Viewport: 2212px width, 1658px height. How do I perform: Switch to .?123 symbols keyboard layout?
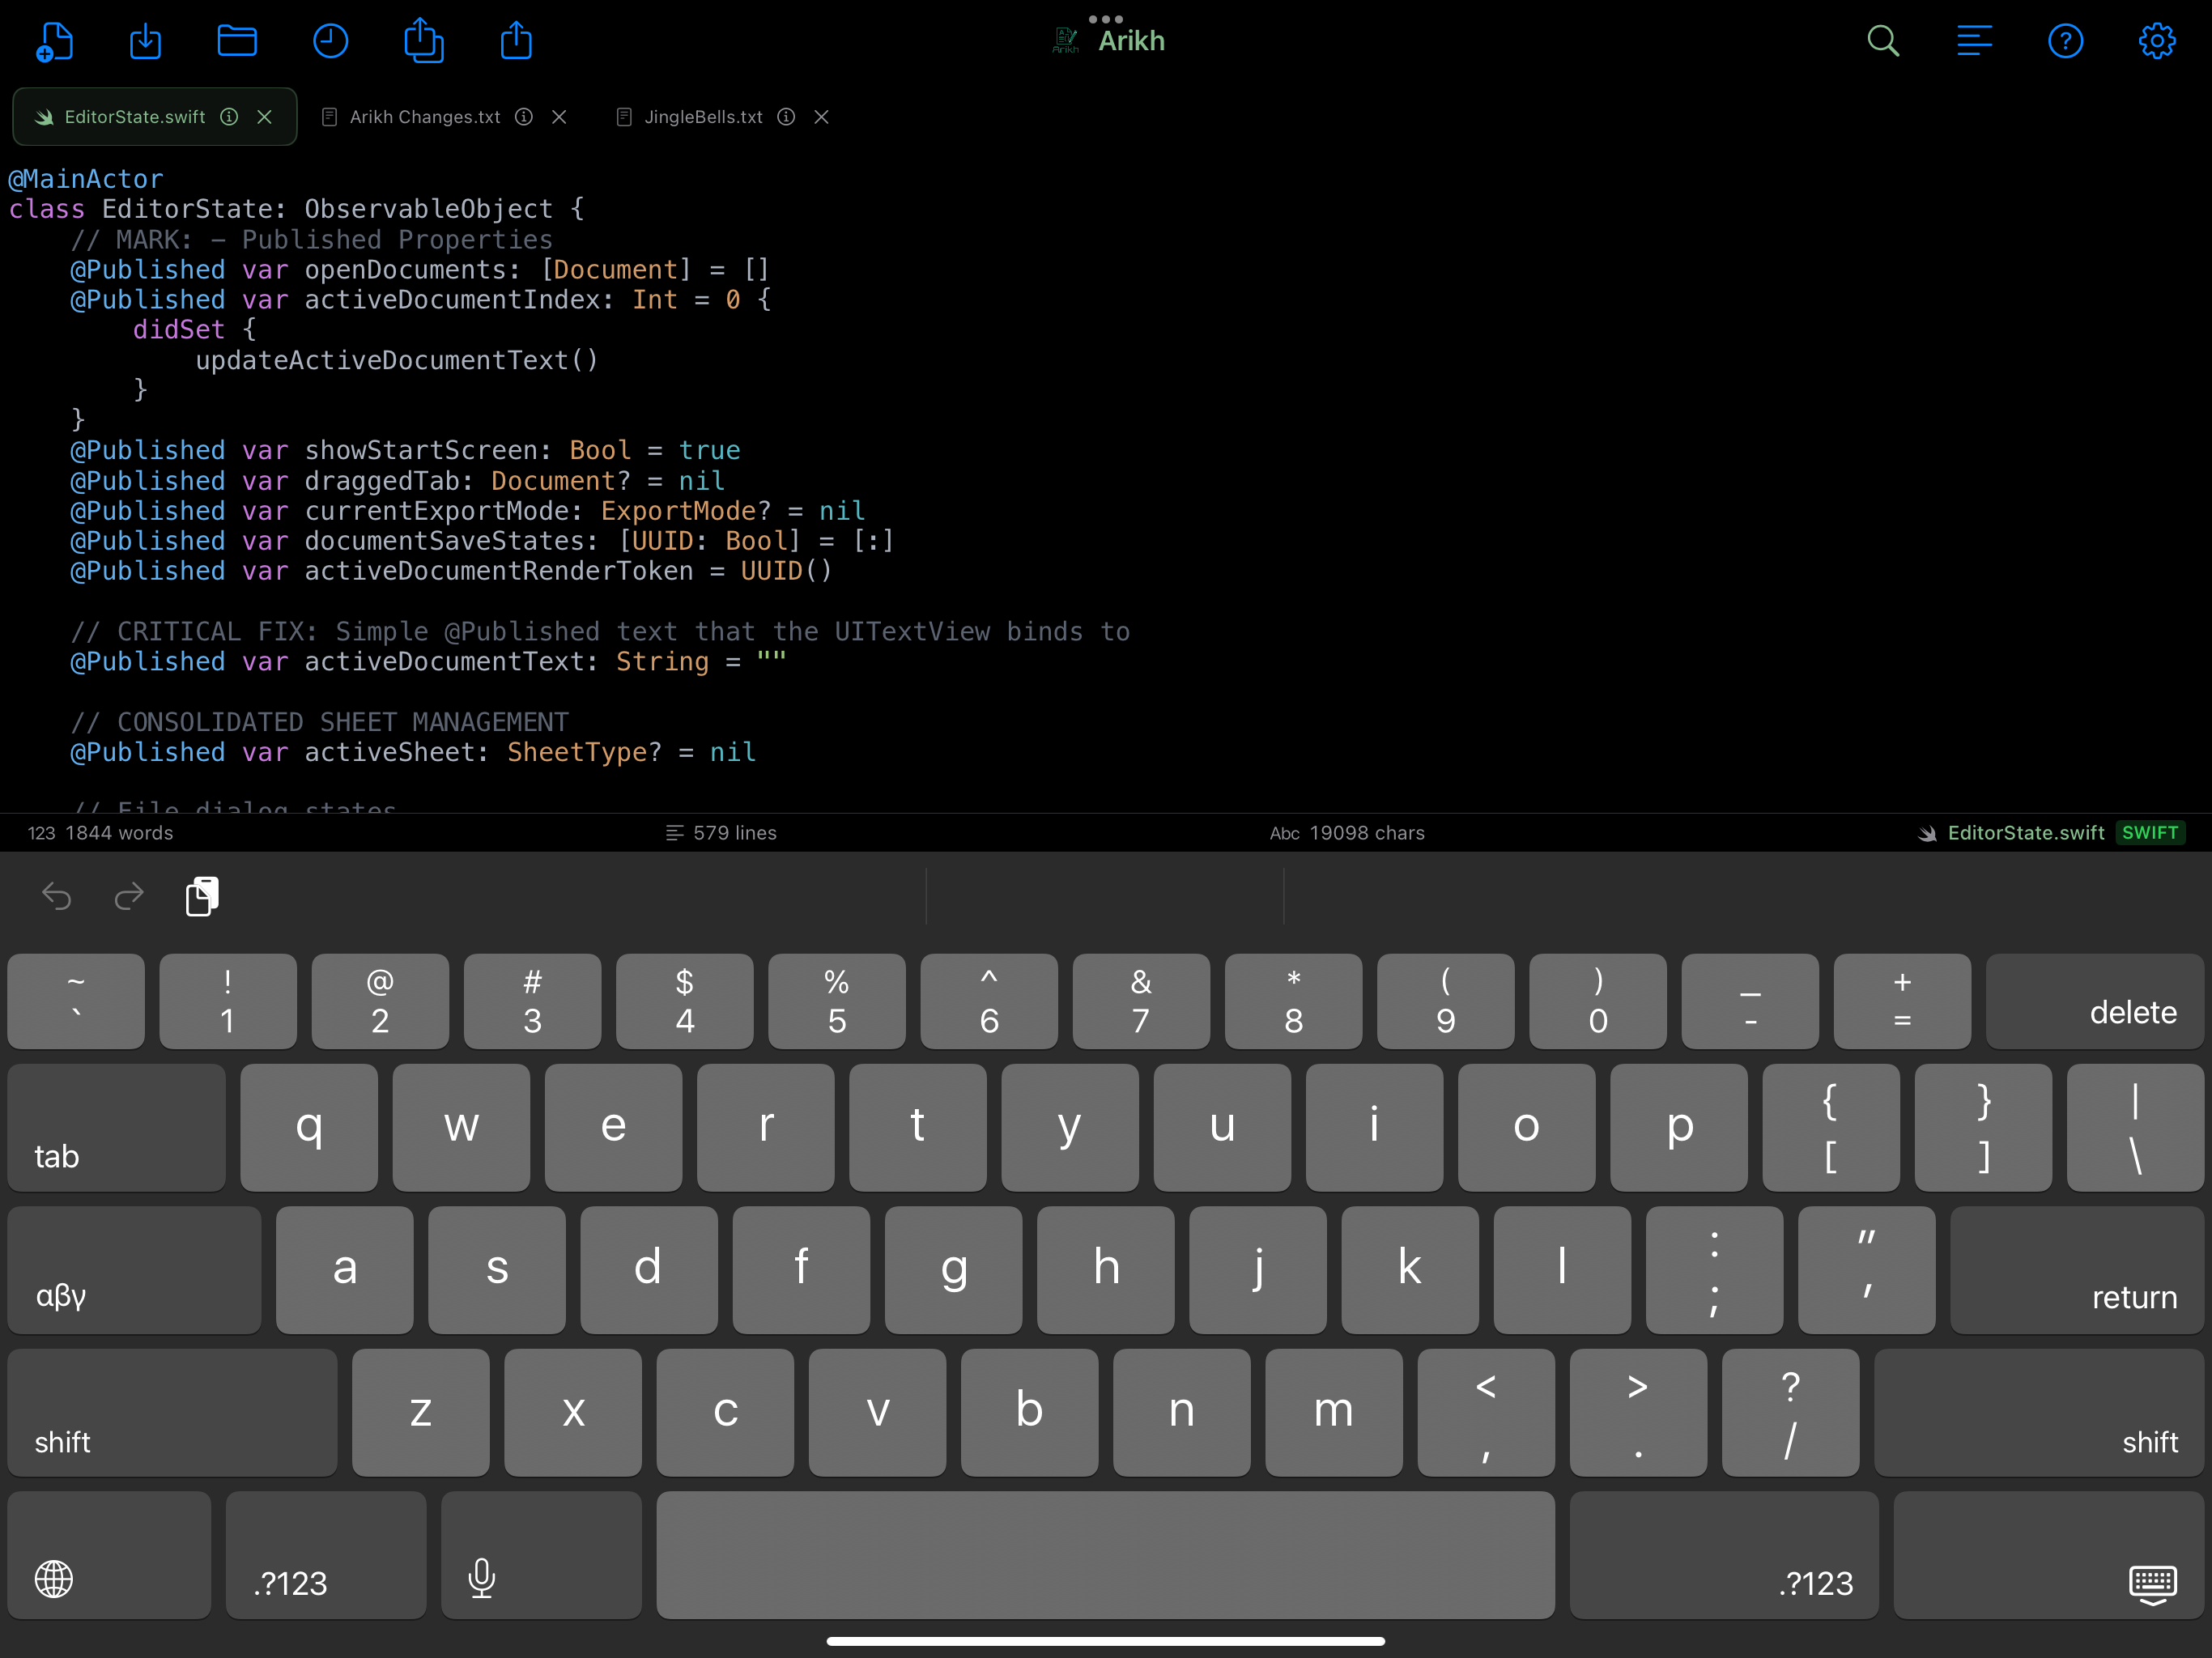(326, 1555)
